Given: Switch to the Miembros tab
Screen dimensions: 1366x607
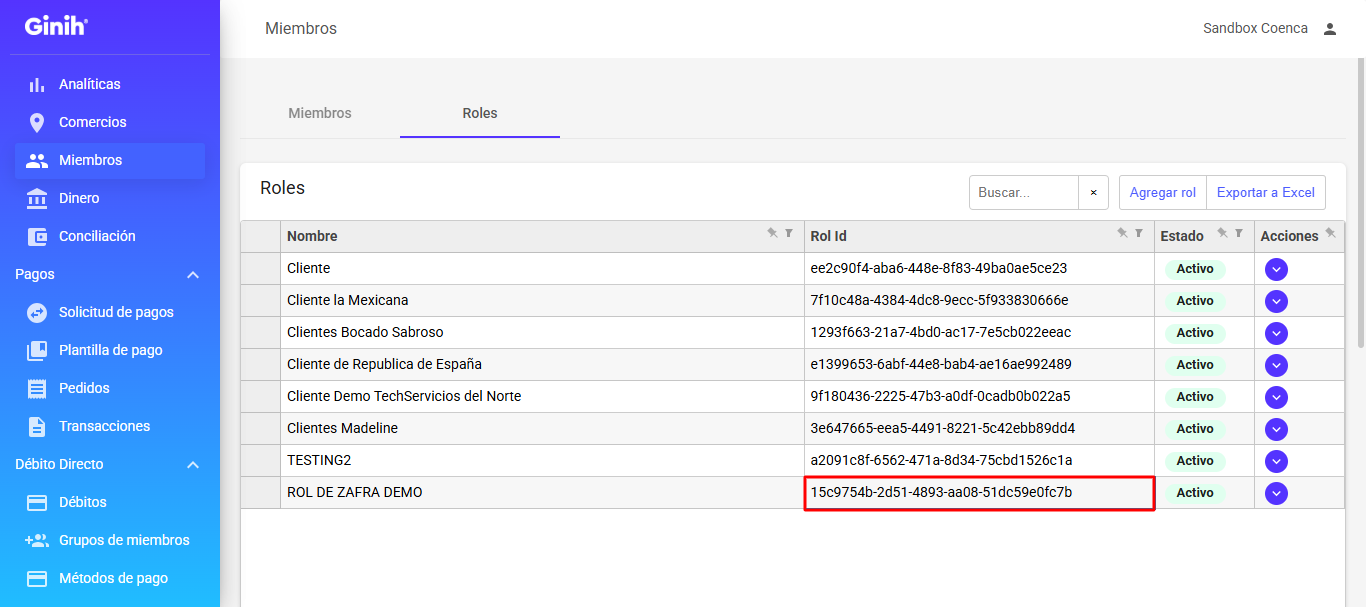Looking at the screenshot, I should coord(320,113).
